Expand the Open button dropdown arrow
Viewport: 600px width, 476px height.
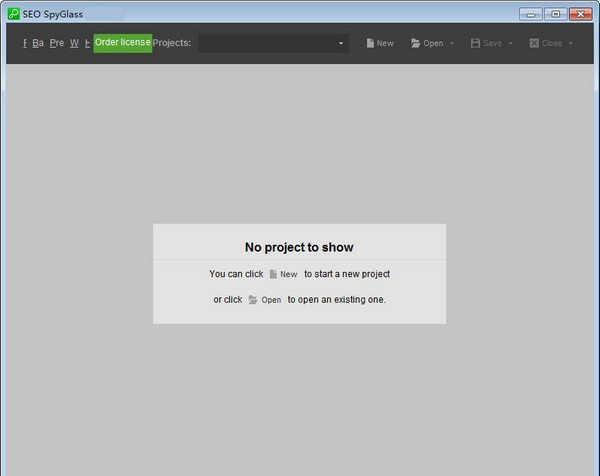[x=452, y=44]
